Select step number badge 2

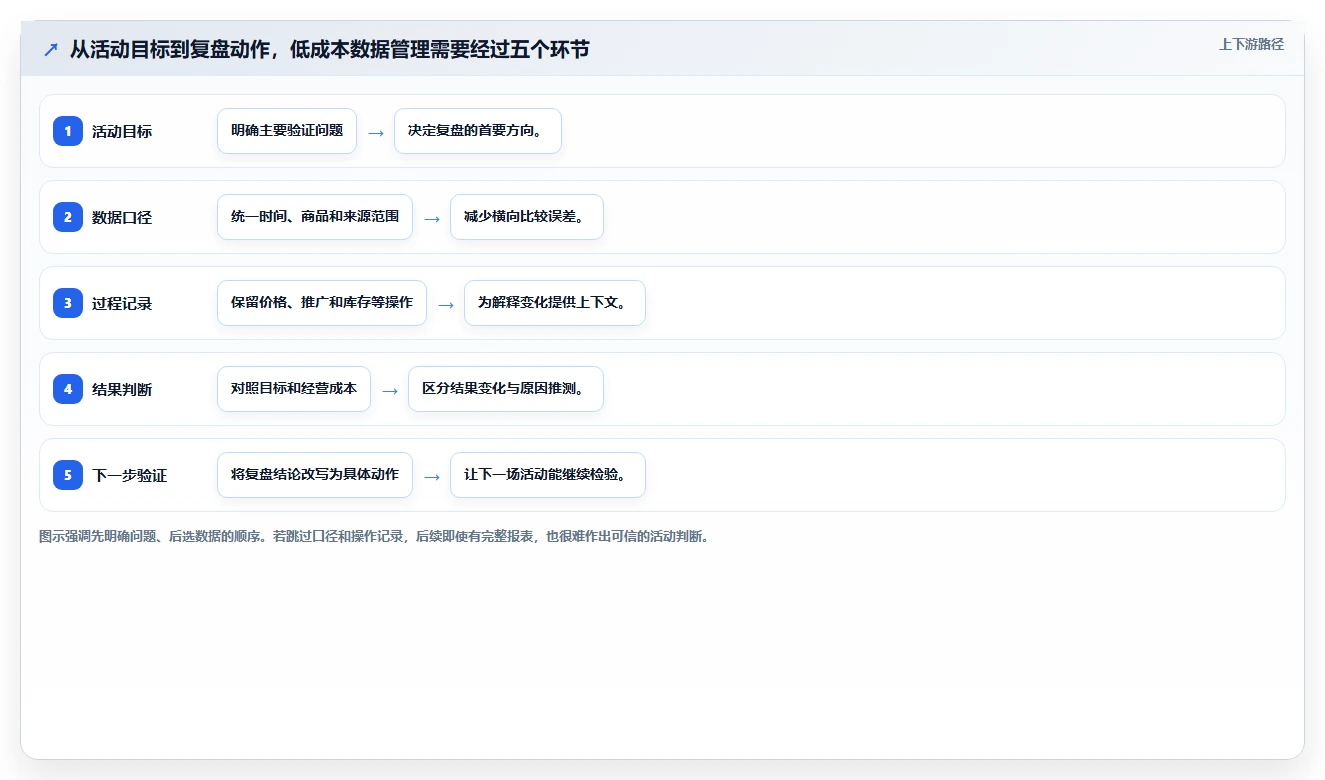click(x=68, y=217)
